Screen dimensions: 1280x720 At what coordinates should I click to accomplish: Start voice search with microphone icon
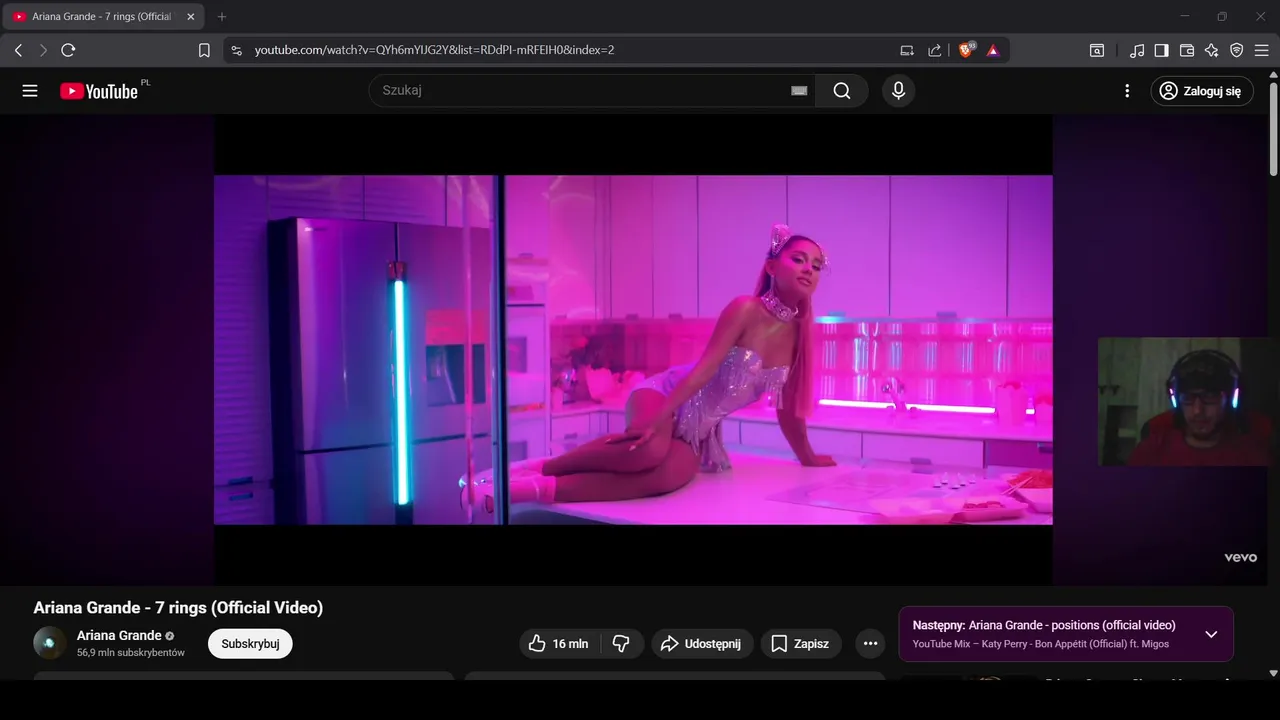tap(898, 91)
